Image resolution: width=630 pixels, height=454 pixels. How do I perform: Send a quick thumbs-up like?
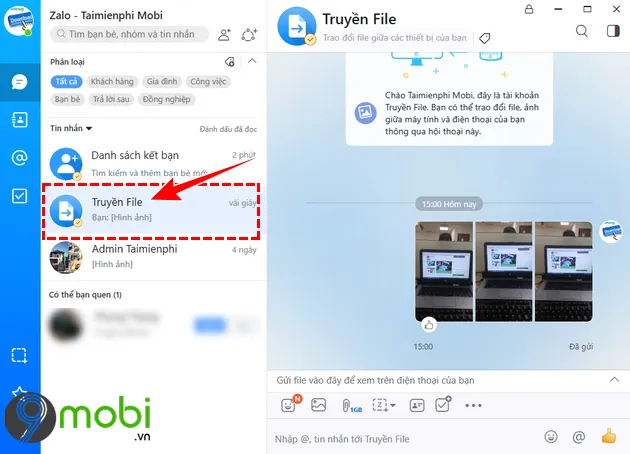pos(608,436)
